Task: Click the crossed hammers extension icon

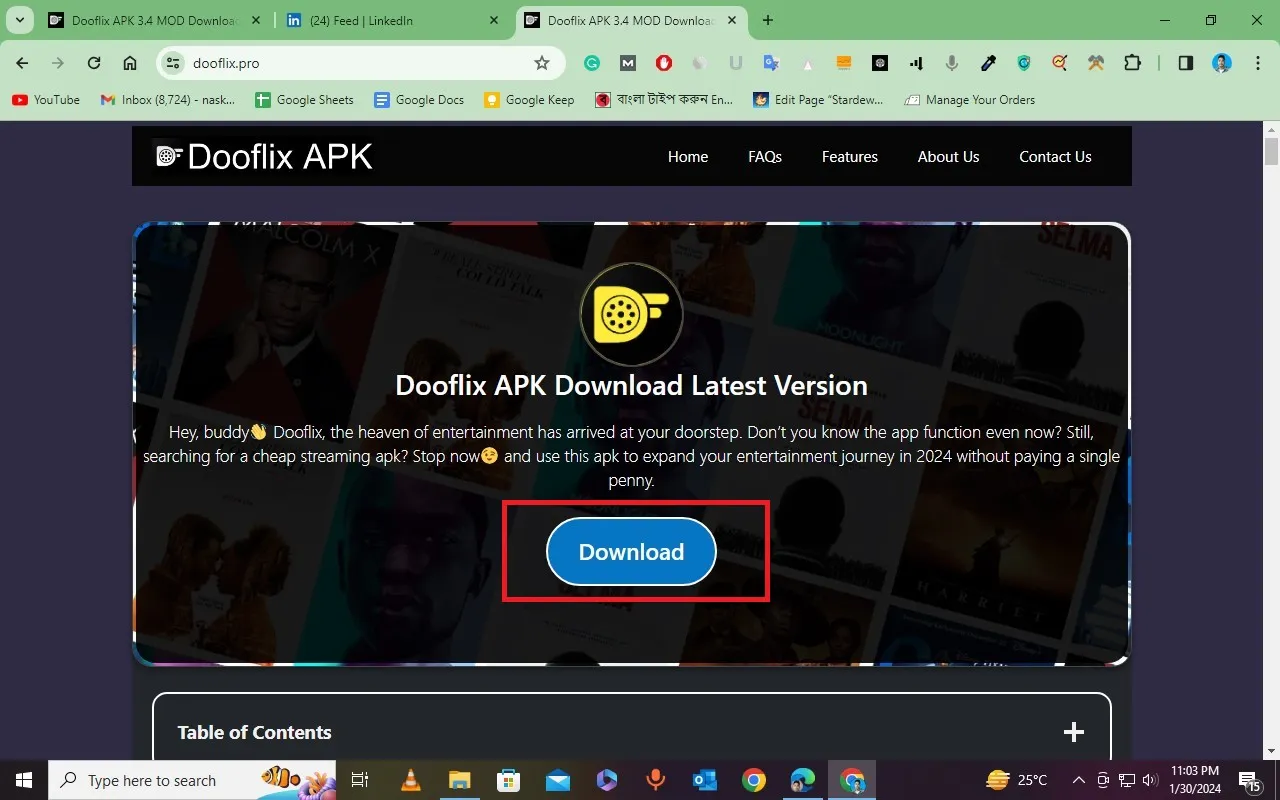Action: pos(1096,63)
